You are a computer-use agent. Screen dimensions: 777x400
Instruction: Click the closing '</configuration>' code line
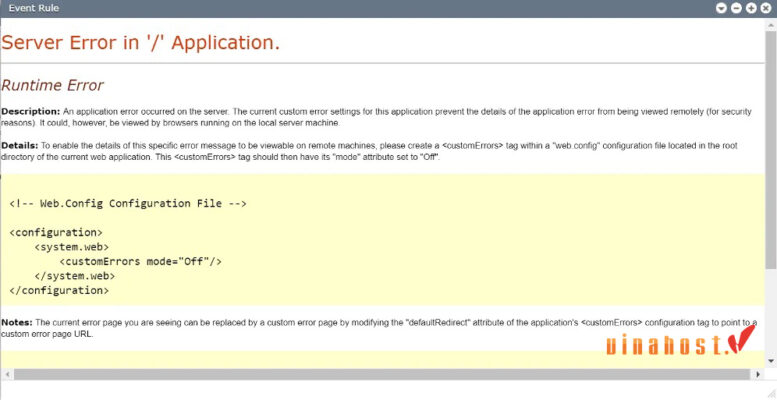pyautogui.click(x=59, y=290)
